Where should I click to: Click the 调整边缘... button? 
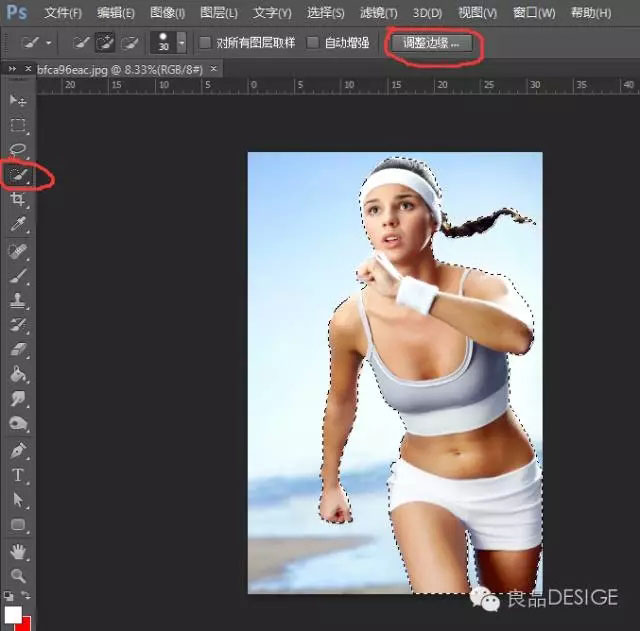(431, 45)
